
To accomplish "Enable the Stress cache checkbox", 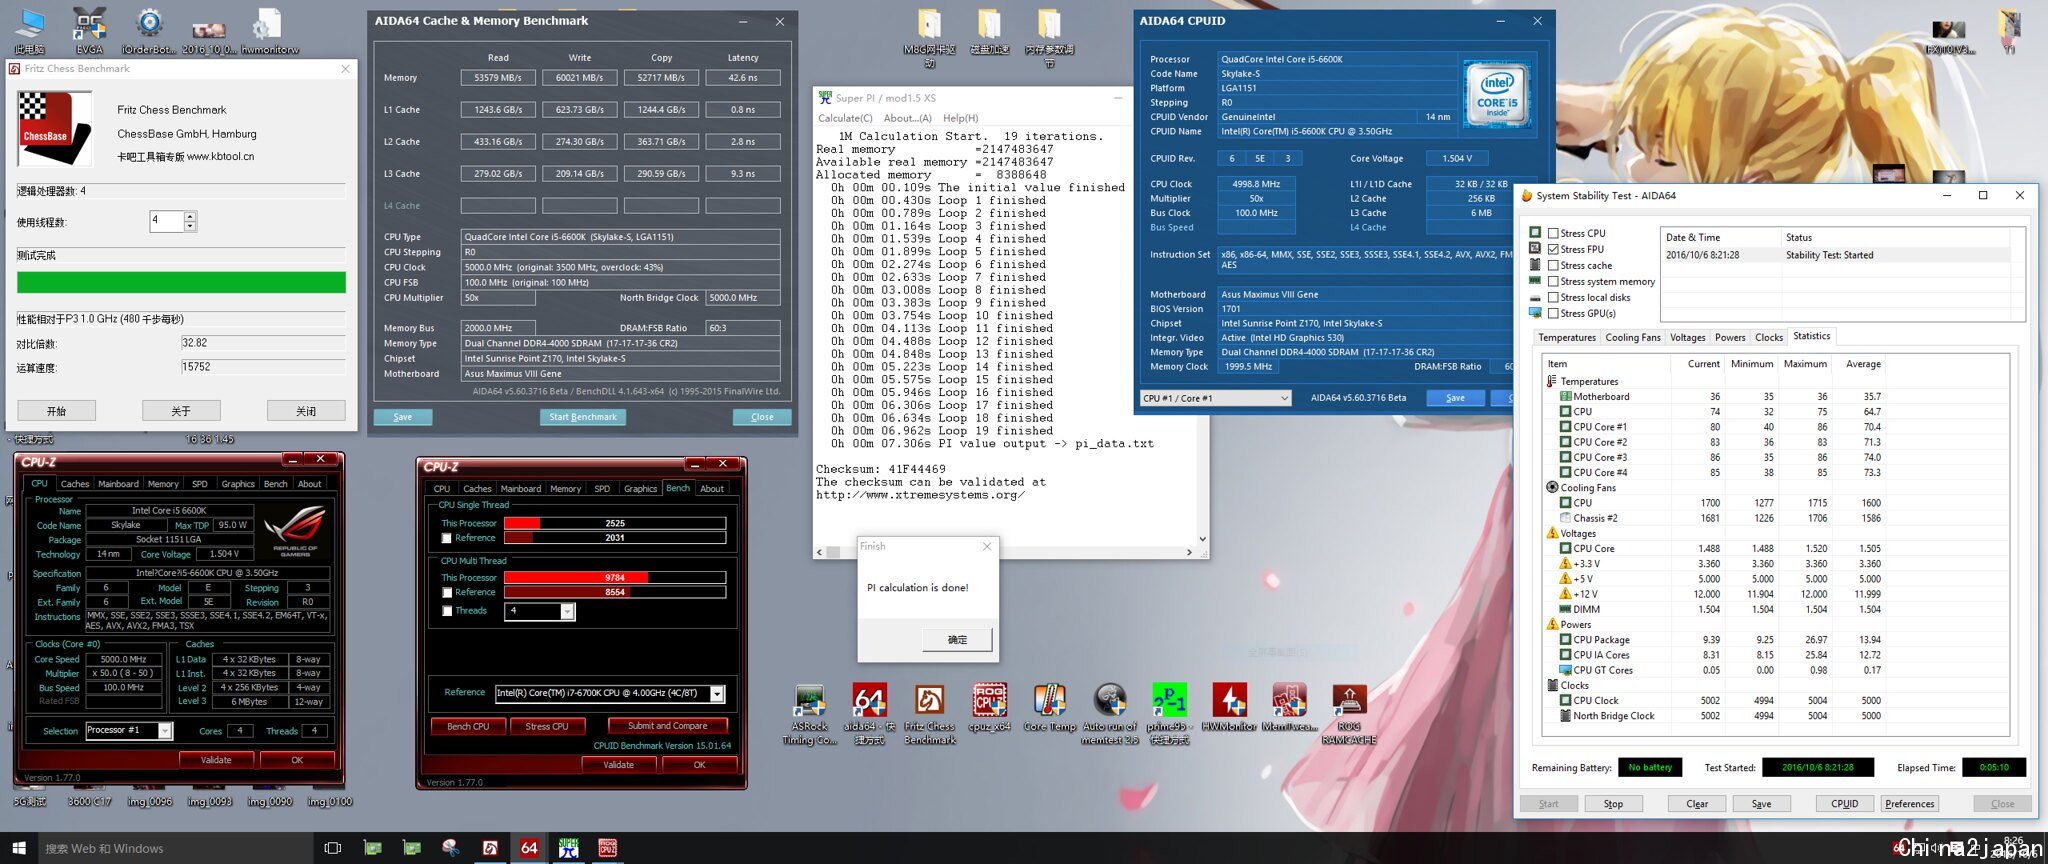I will (x=1553, y=265).
